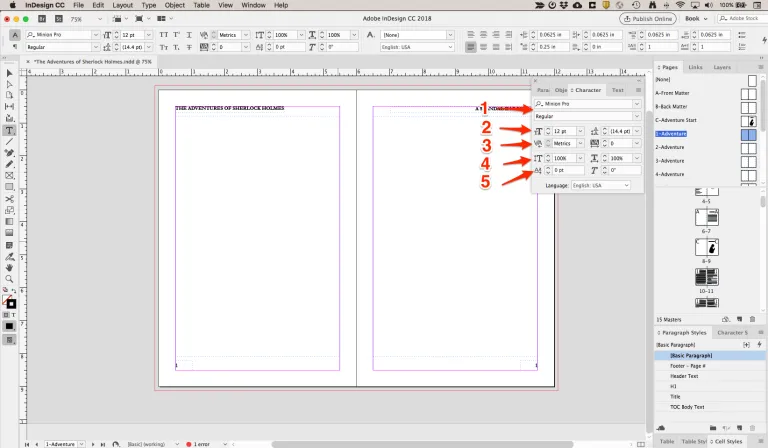This screenshot has width=768, height=448.
Task: Select the Rectangle tool
Action: [x=9, y=187]
